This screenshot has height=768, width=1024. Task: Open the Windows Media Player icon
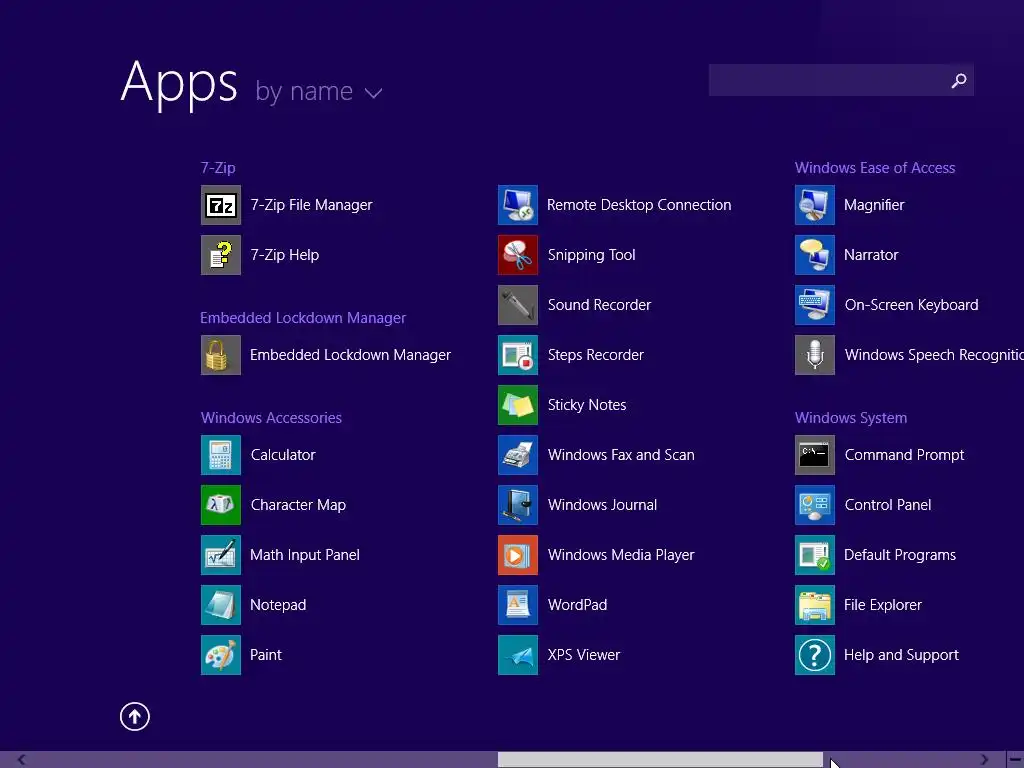[x=518, y=554]
